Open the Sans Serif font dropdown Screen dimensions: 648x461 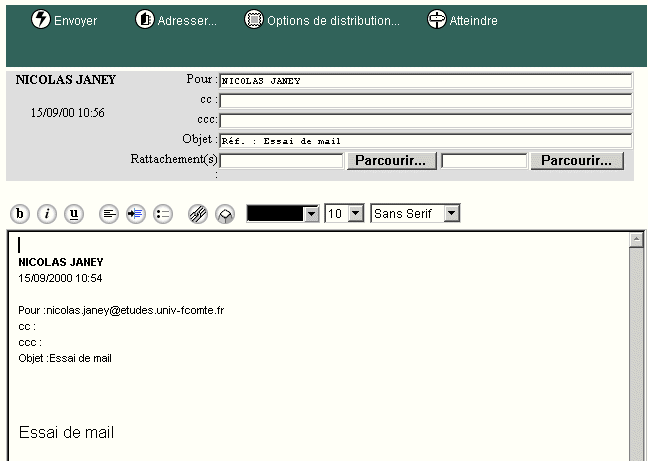click(x=452, y=214)
